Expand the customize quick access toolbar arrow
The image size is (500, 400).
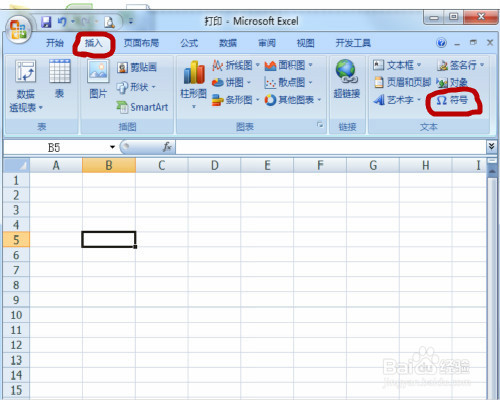pyautogui.click(x=131, y=22)
